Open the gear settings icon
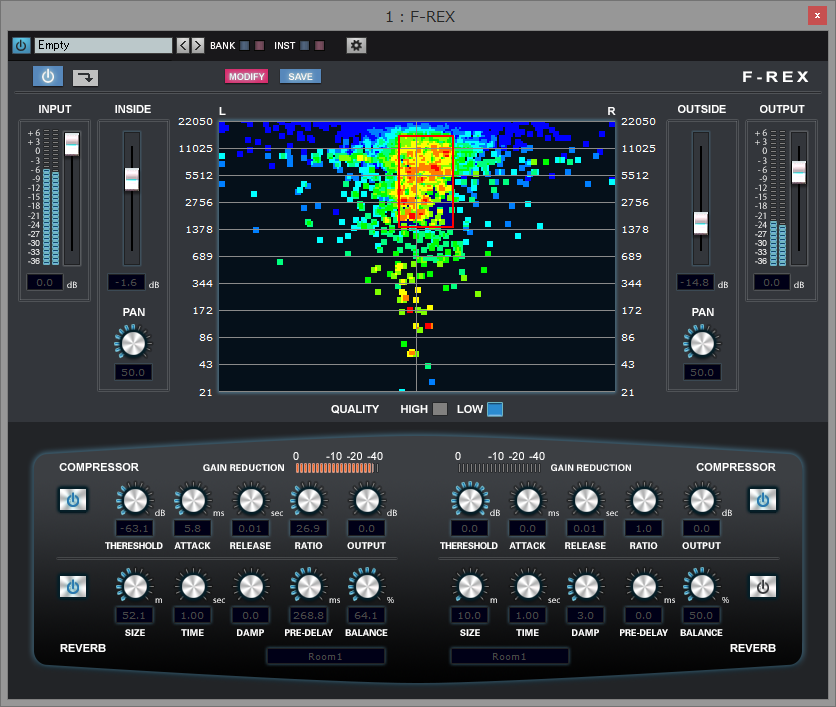The image size is (836, 707). (x=356, y=45)
